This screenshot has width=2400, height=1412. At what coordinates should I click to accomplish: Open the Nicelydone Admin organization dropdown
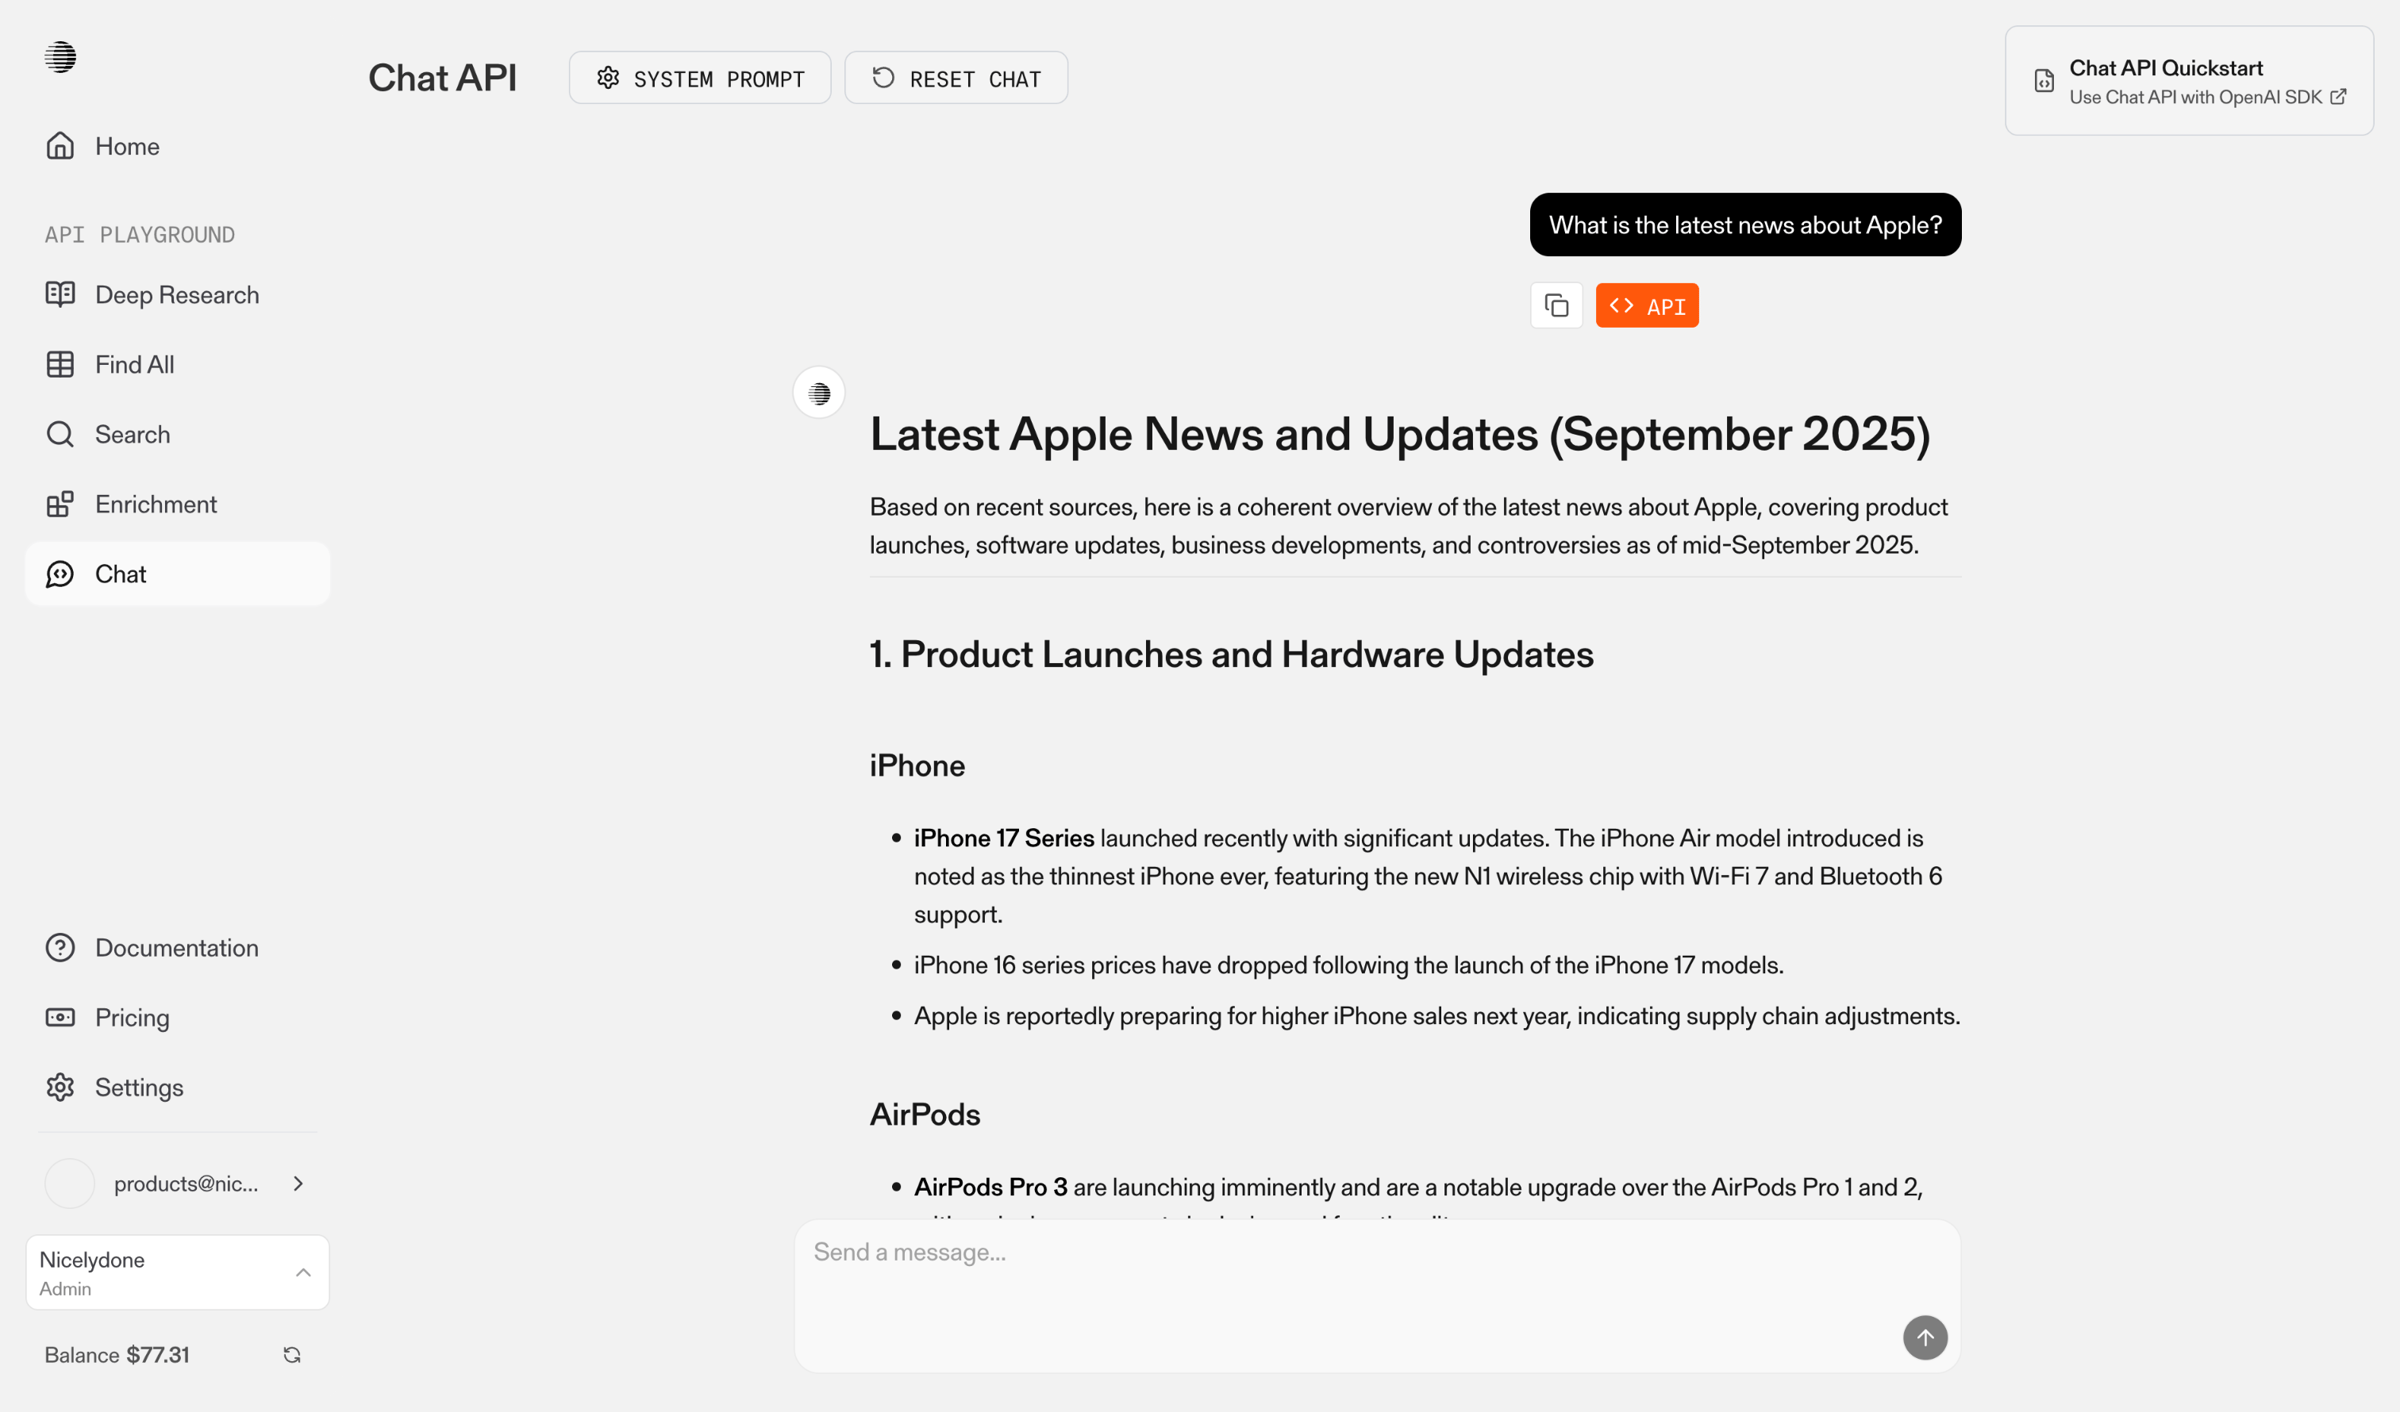coord(178,1273)
